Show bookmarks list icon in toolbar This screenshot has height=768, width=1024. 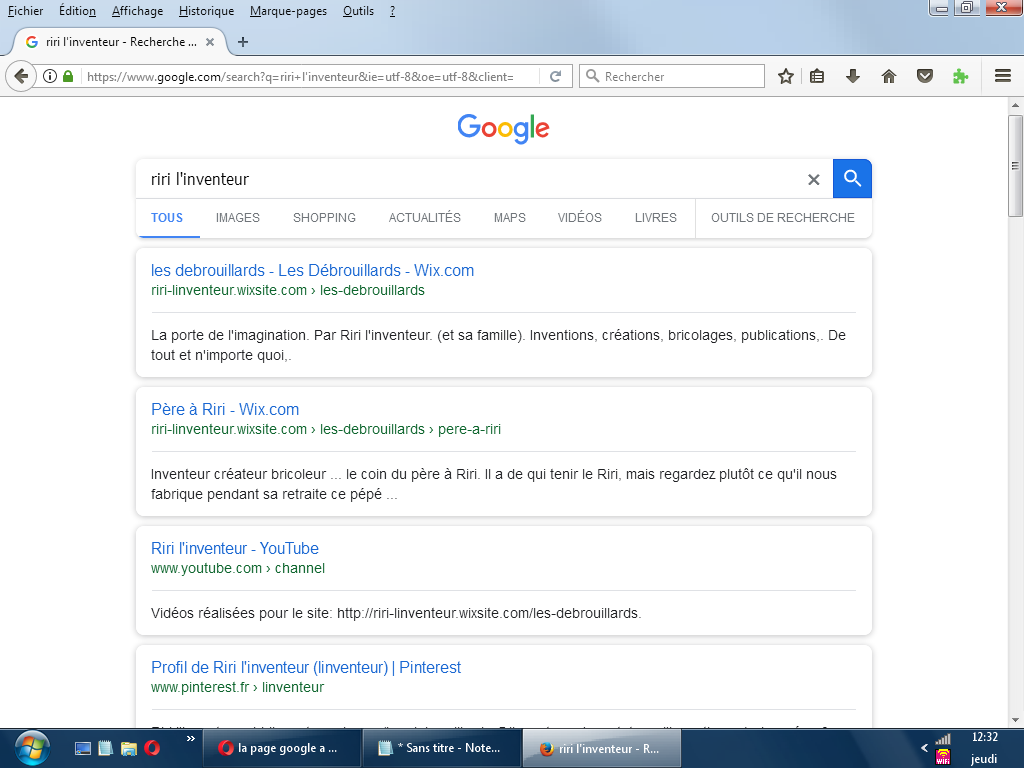pos(817,76)
